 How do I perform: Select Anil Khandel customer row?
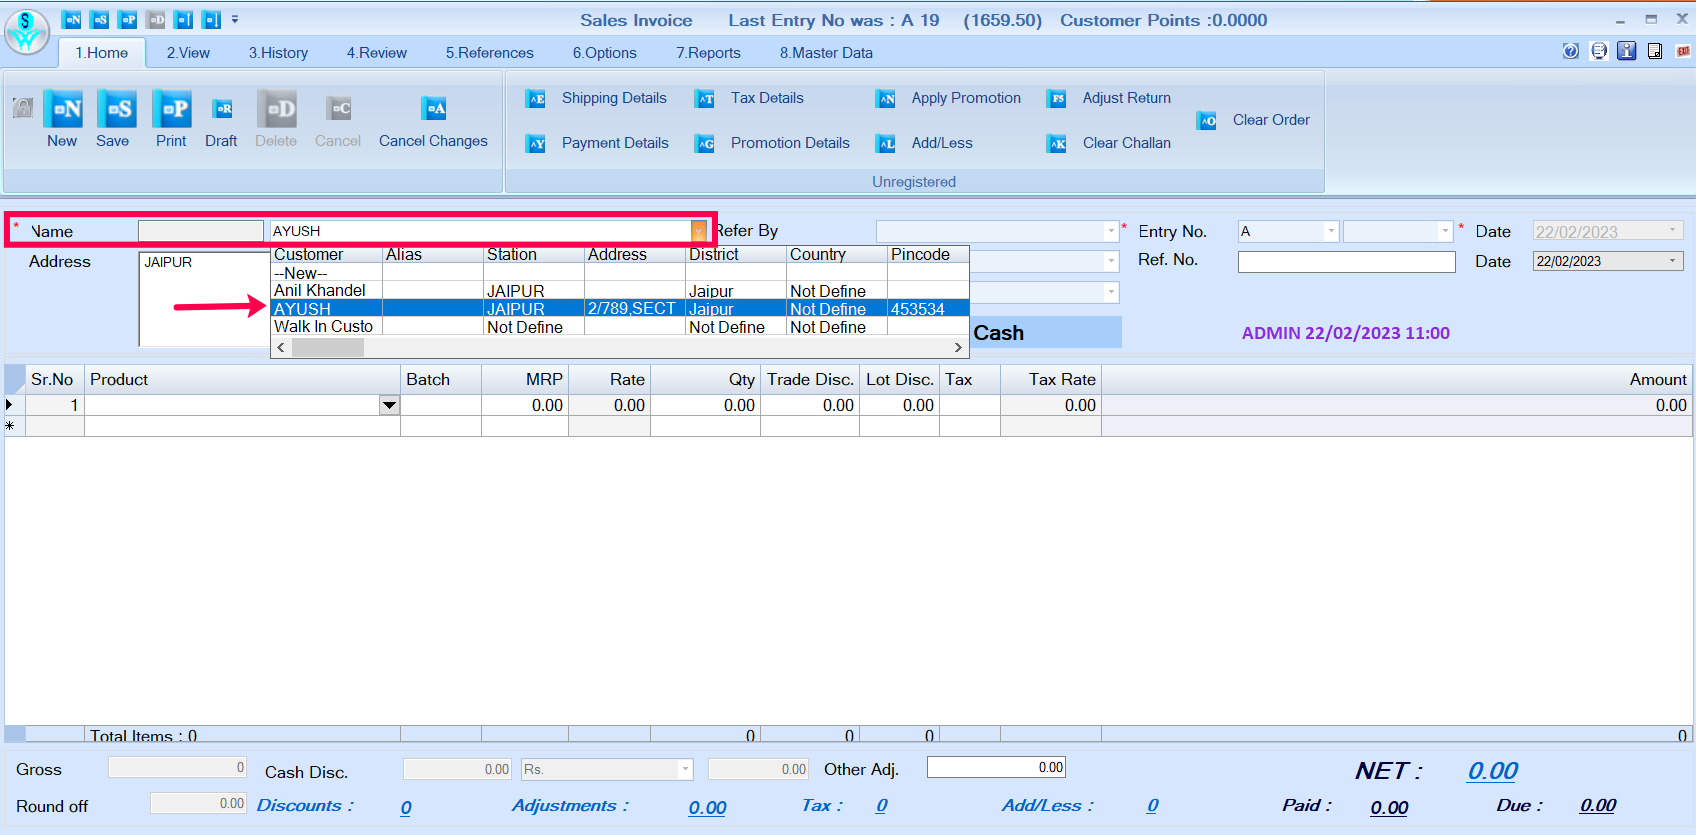[x=620, y=291]
